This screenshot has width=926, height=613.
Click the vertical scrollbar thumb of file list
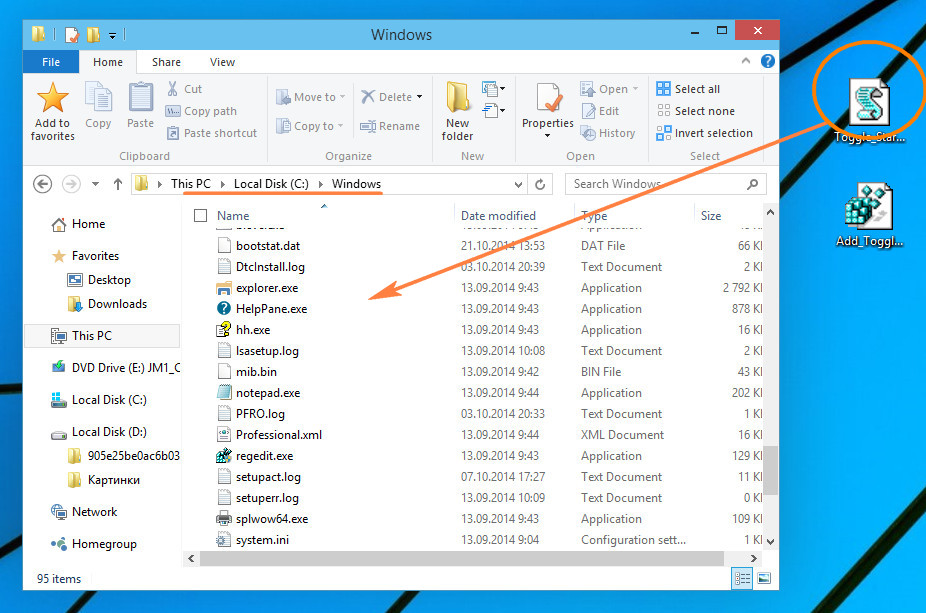click(770, 469)
